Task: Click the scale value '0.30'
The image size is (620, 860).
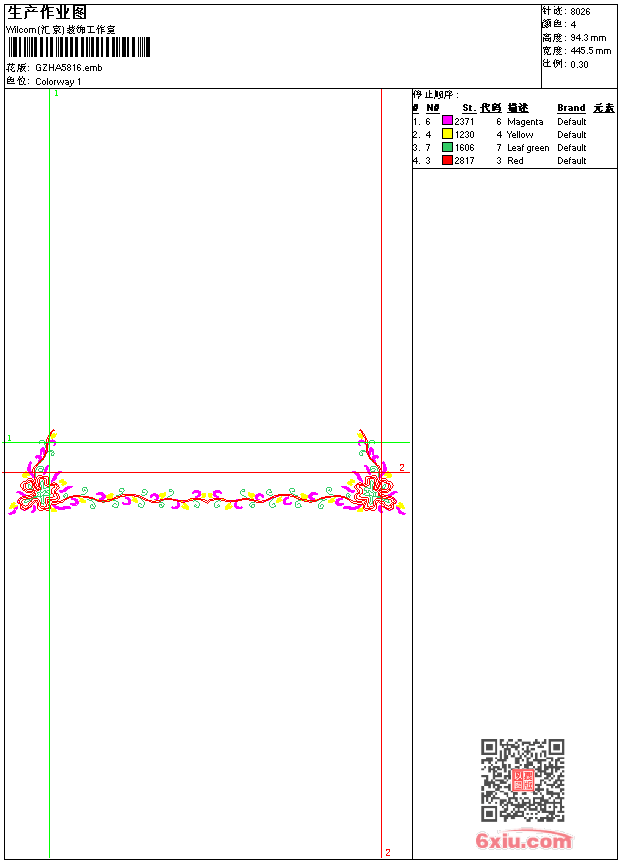Action: click(x=579, y=64)
